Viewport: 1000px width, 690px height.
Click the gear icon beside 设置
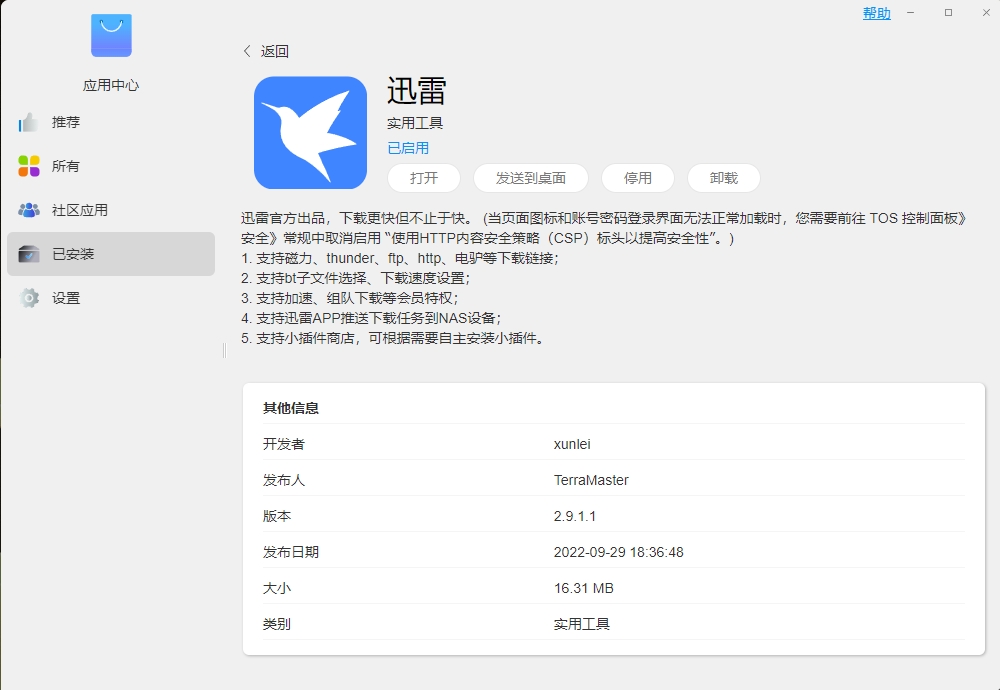29,298
